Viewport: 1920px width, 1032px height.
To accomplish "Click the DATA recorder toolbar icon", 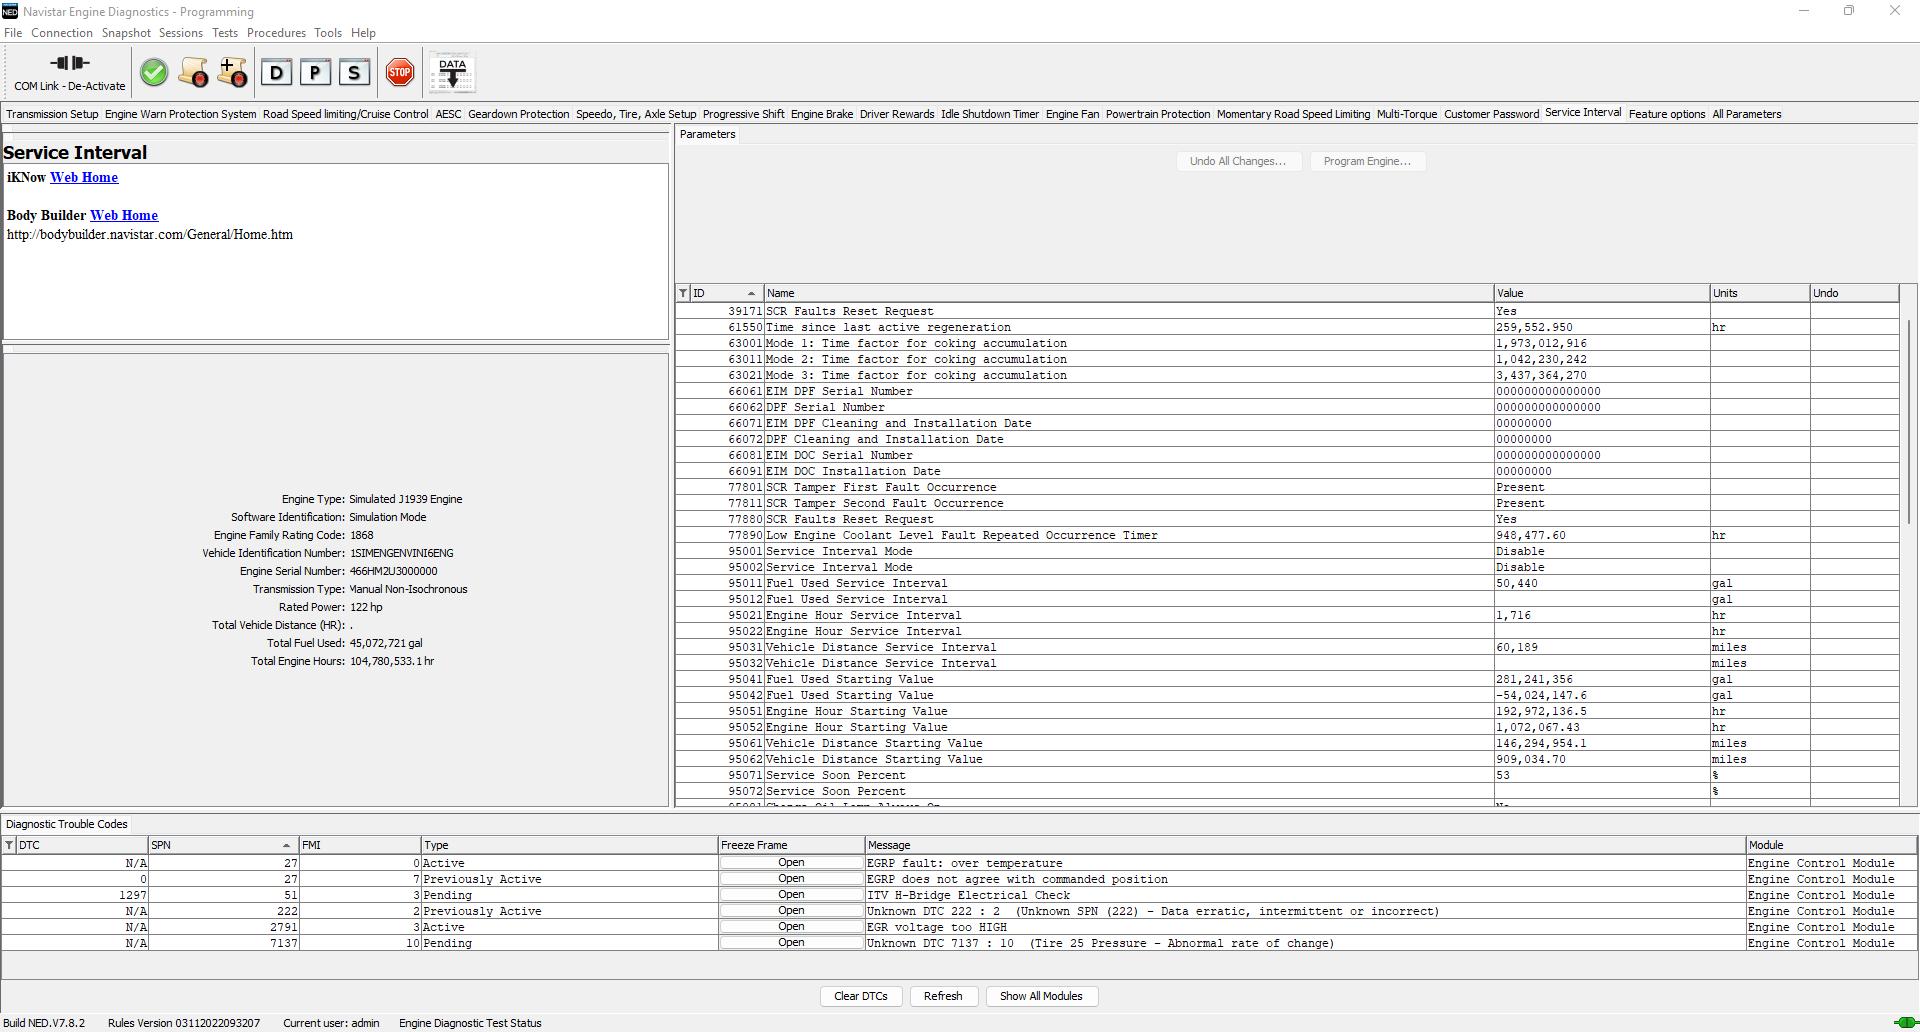I will coord(452,72).
